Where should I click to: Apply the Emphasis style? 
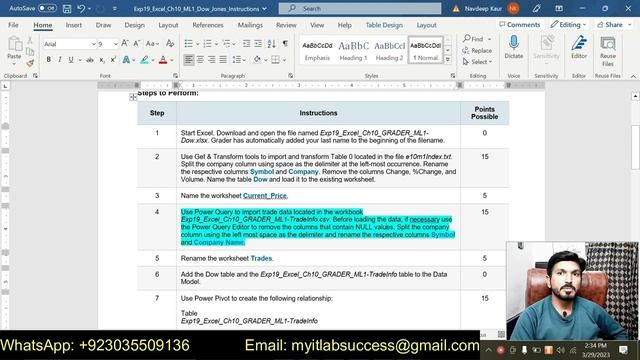[x=317, y=51]
